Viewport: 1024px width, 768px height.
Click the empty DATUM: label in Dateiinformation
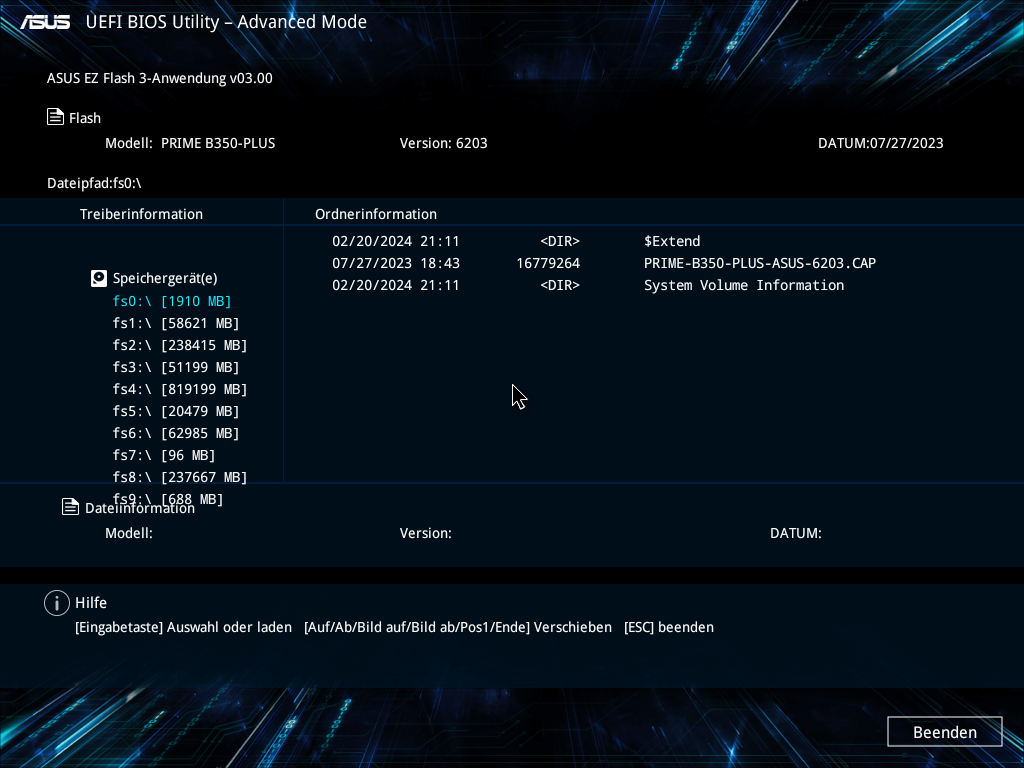click(x=795, y=533)
